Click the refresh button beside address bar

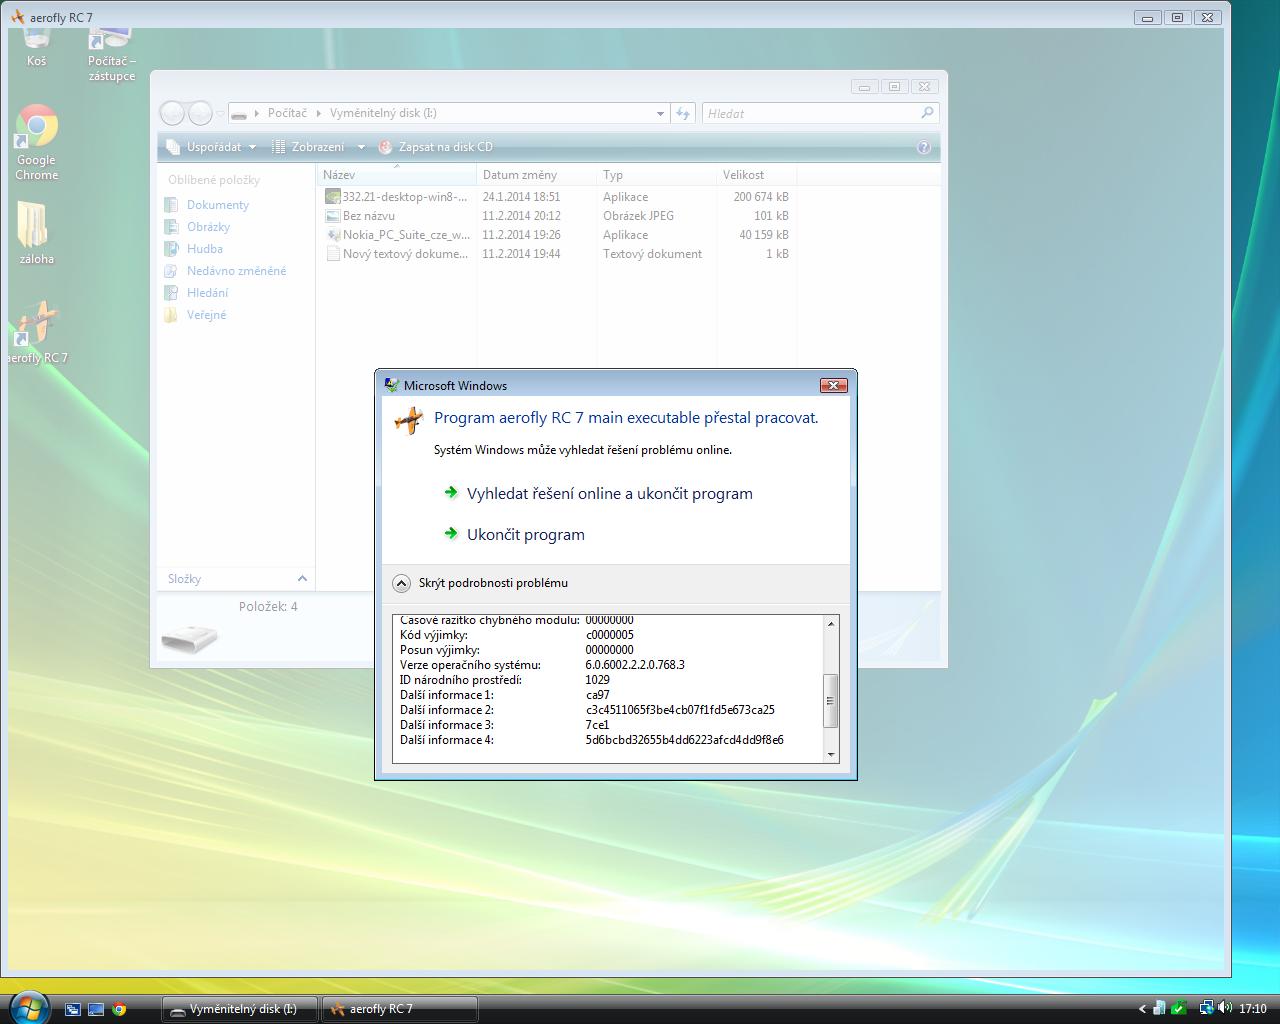tap(683, 113)
